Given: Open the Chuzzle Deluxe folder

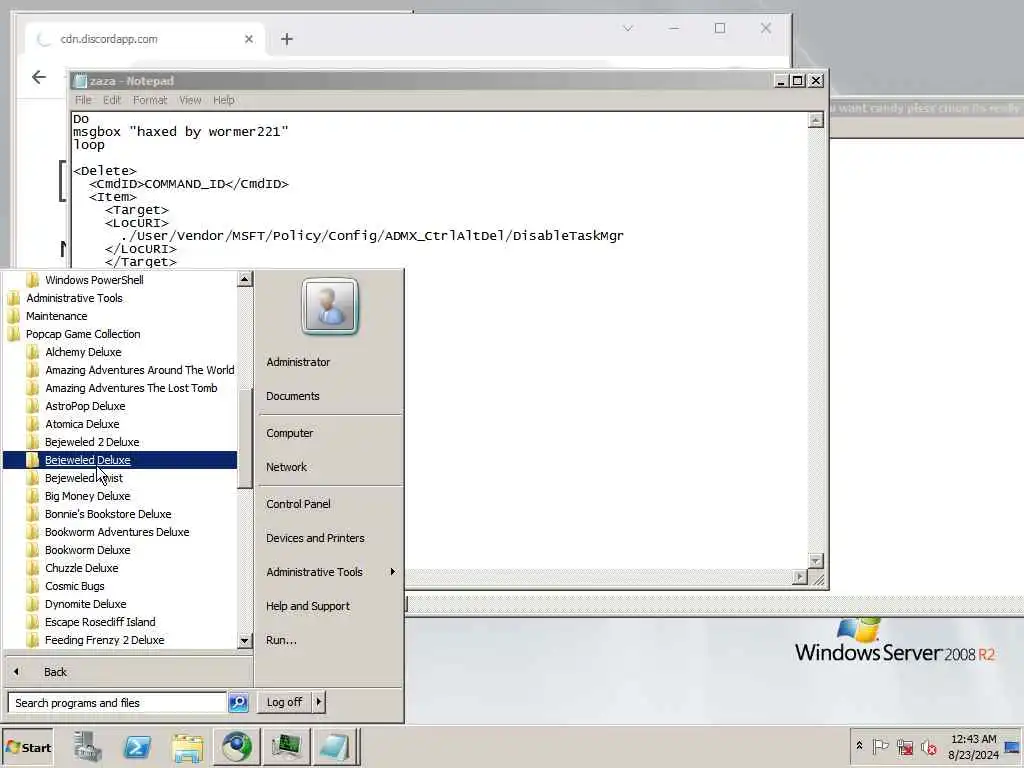Looking at the screenshot, I should coord(82,568).
